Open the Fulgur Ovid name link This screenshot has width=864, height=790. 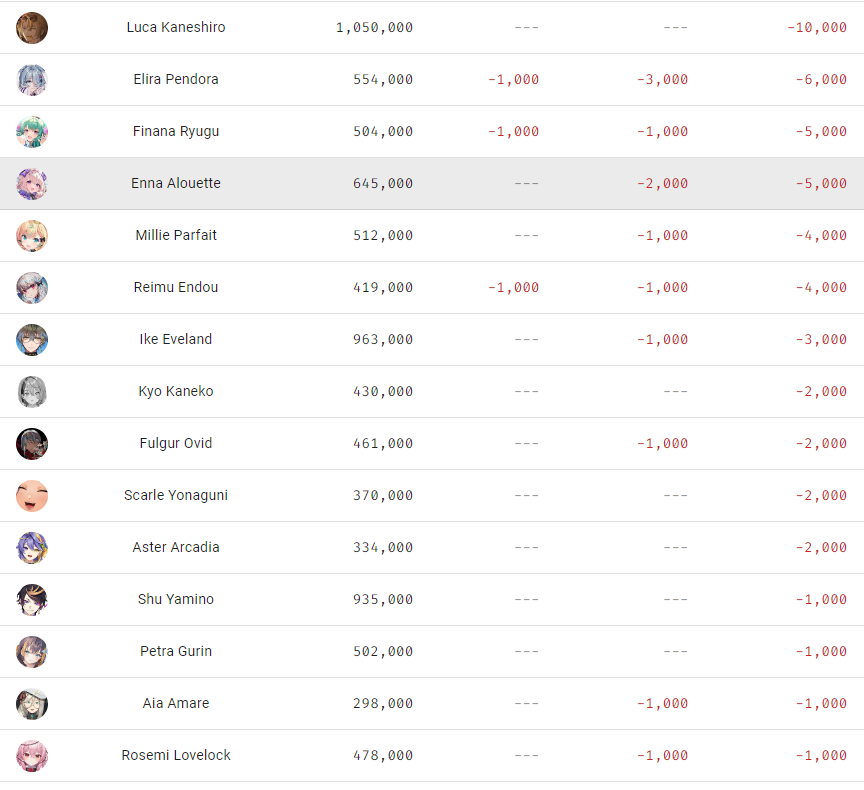[176, 443]
